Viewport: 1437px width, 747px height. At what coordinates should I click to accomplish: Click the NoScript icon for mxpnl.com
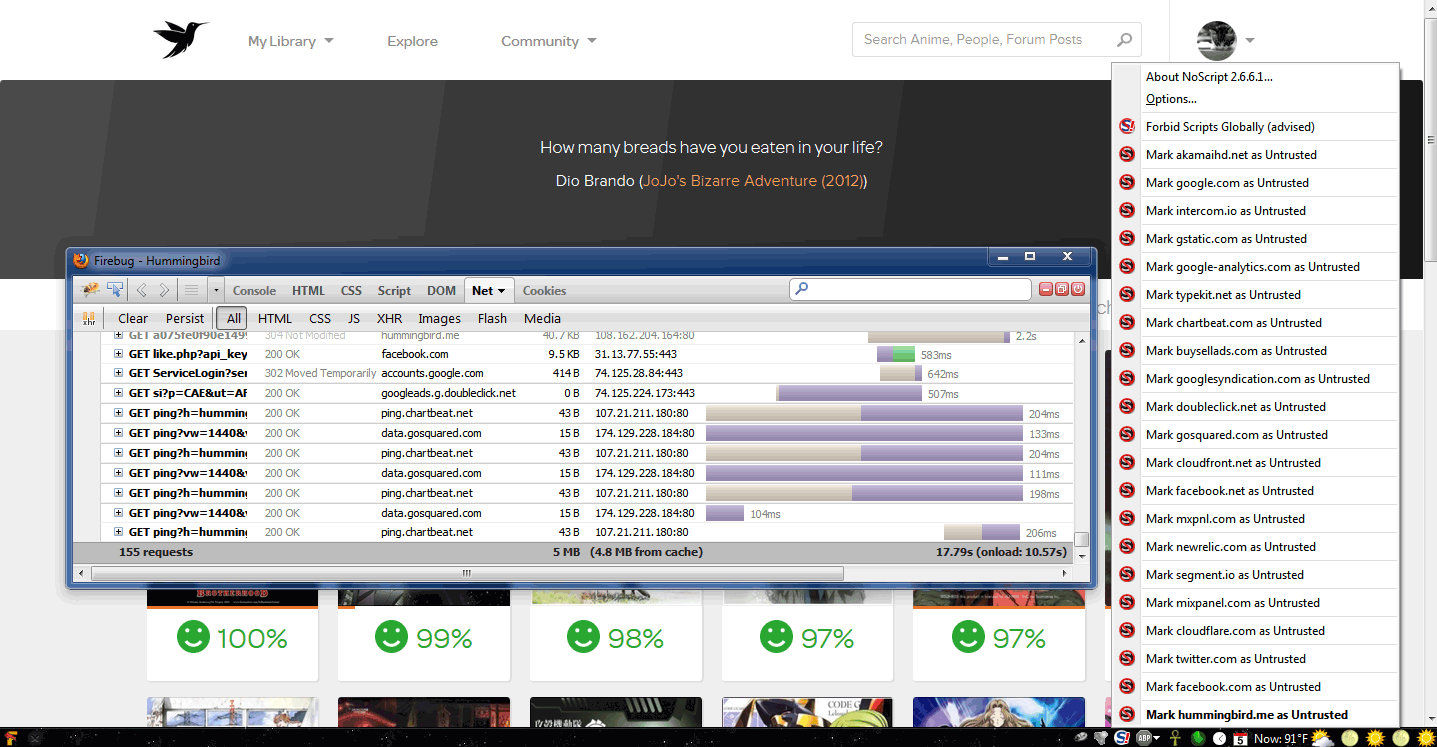(x=1127, y=519)
